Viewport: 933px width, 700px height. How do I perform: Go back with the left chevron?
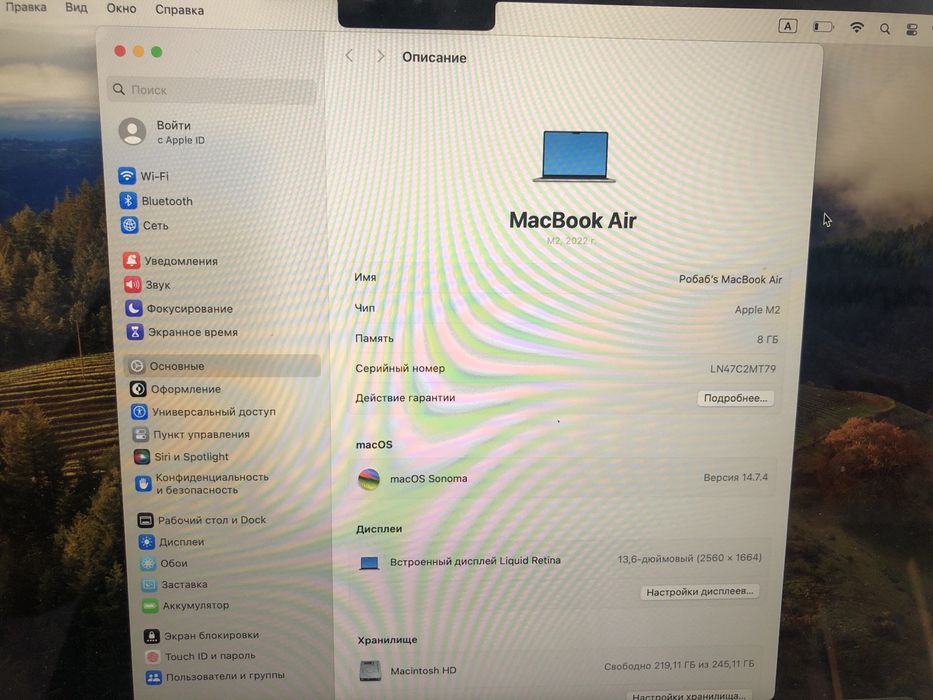click(349, 56)
